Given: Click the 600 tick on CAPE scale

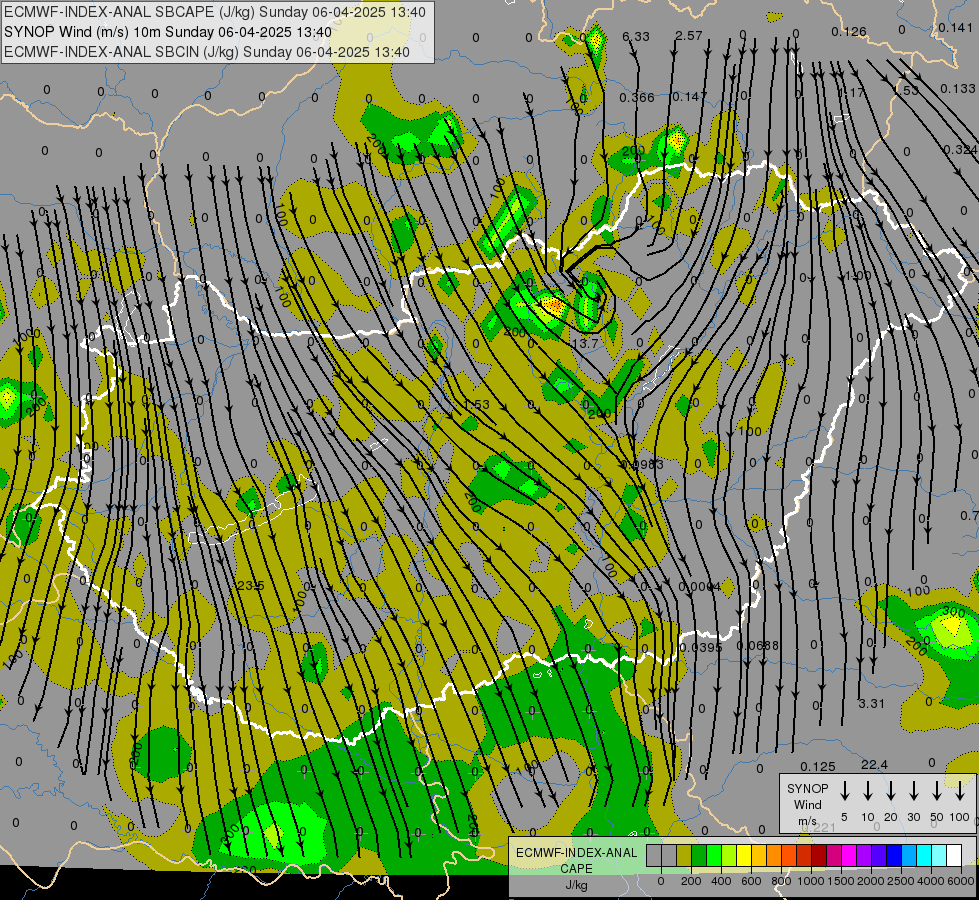Looking at the screenshot, I should tap(751, 881).
